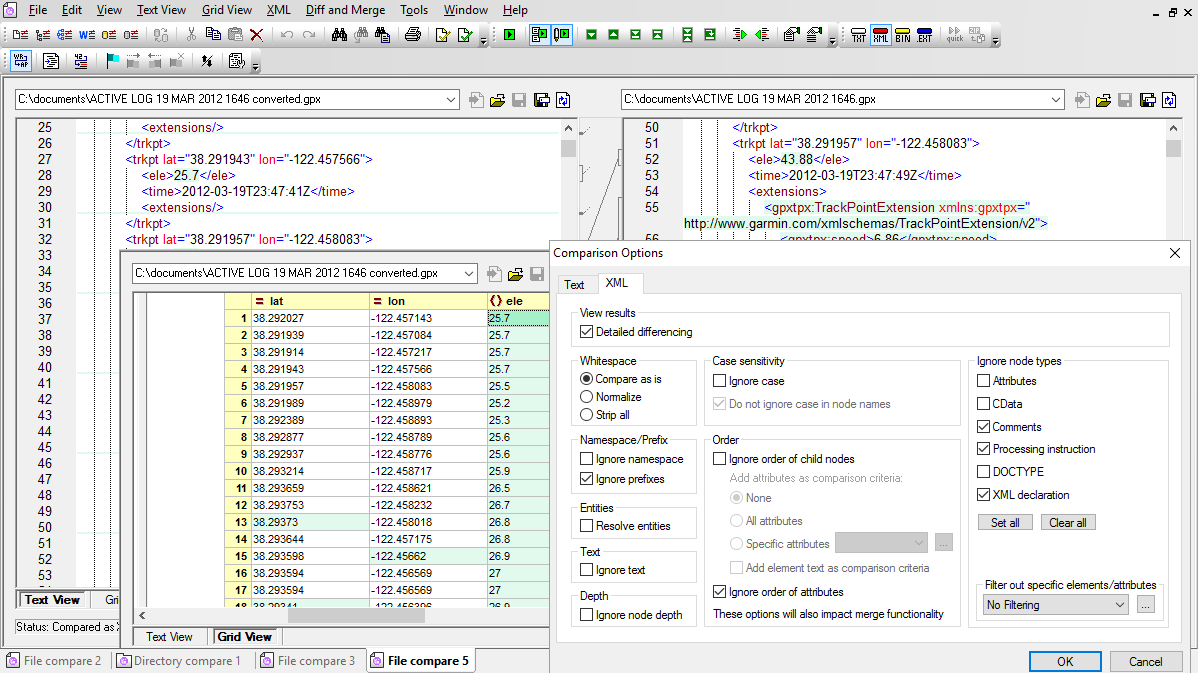
Task: Click the Copy icon in toolbar
Action: point(213,35)
